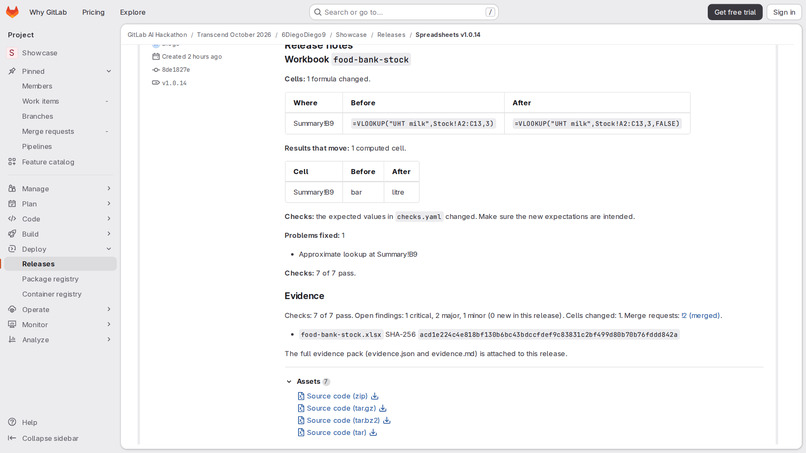Image resolution: width=806 pixels, height=453 pixels.
Task: Open Merge requests in the sidebar
Action: pyautogui.click(x=48, y=132)
